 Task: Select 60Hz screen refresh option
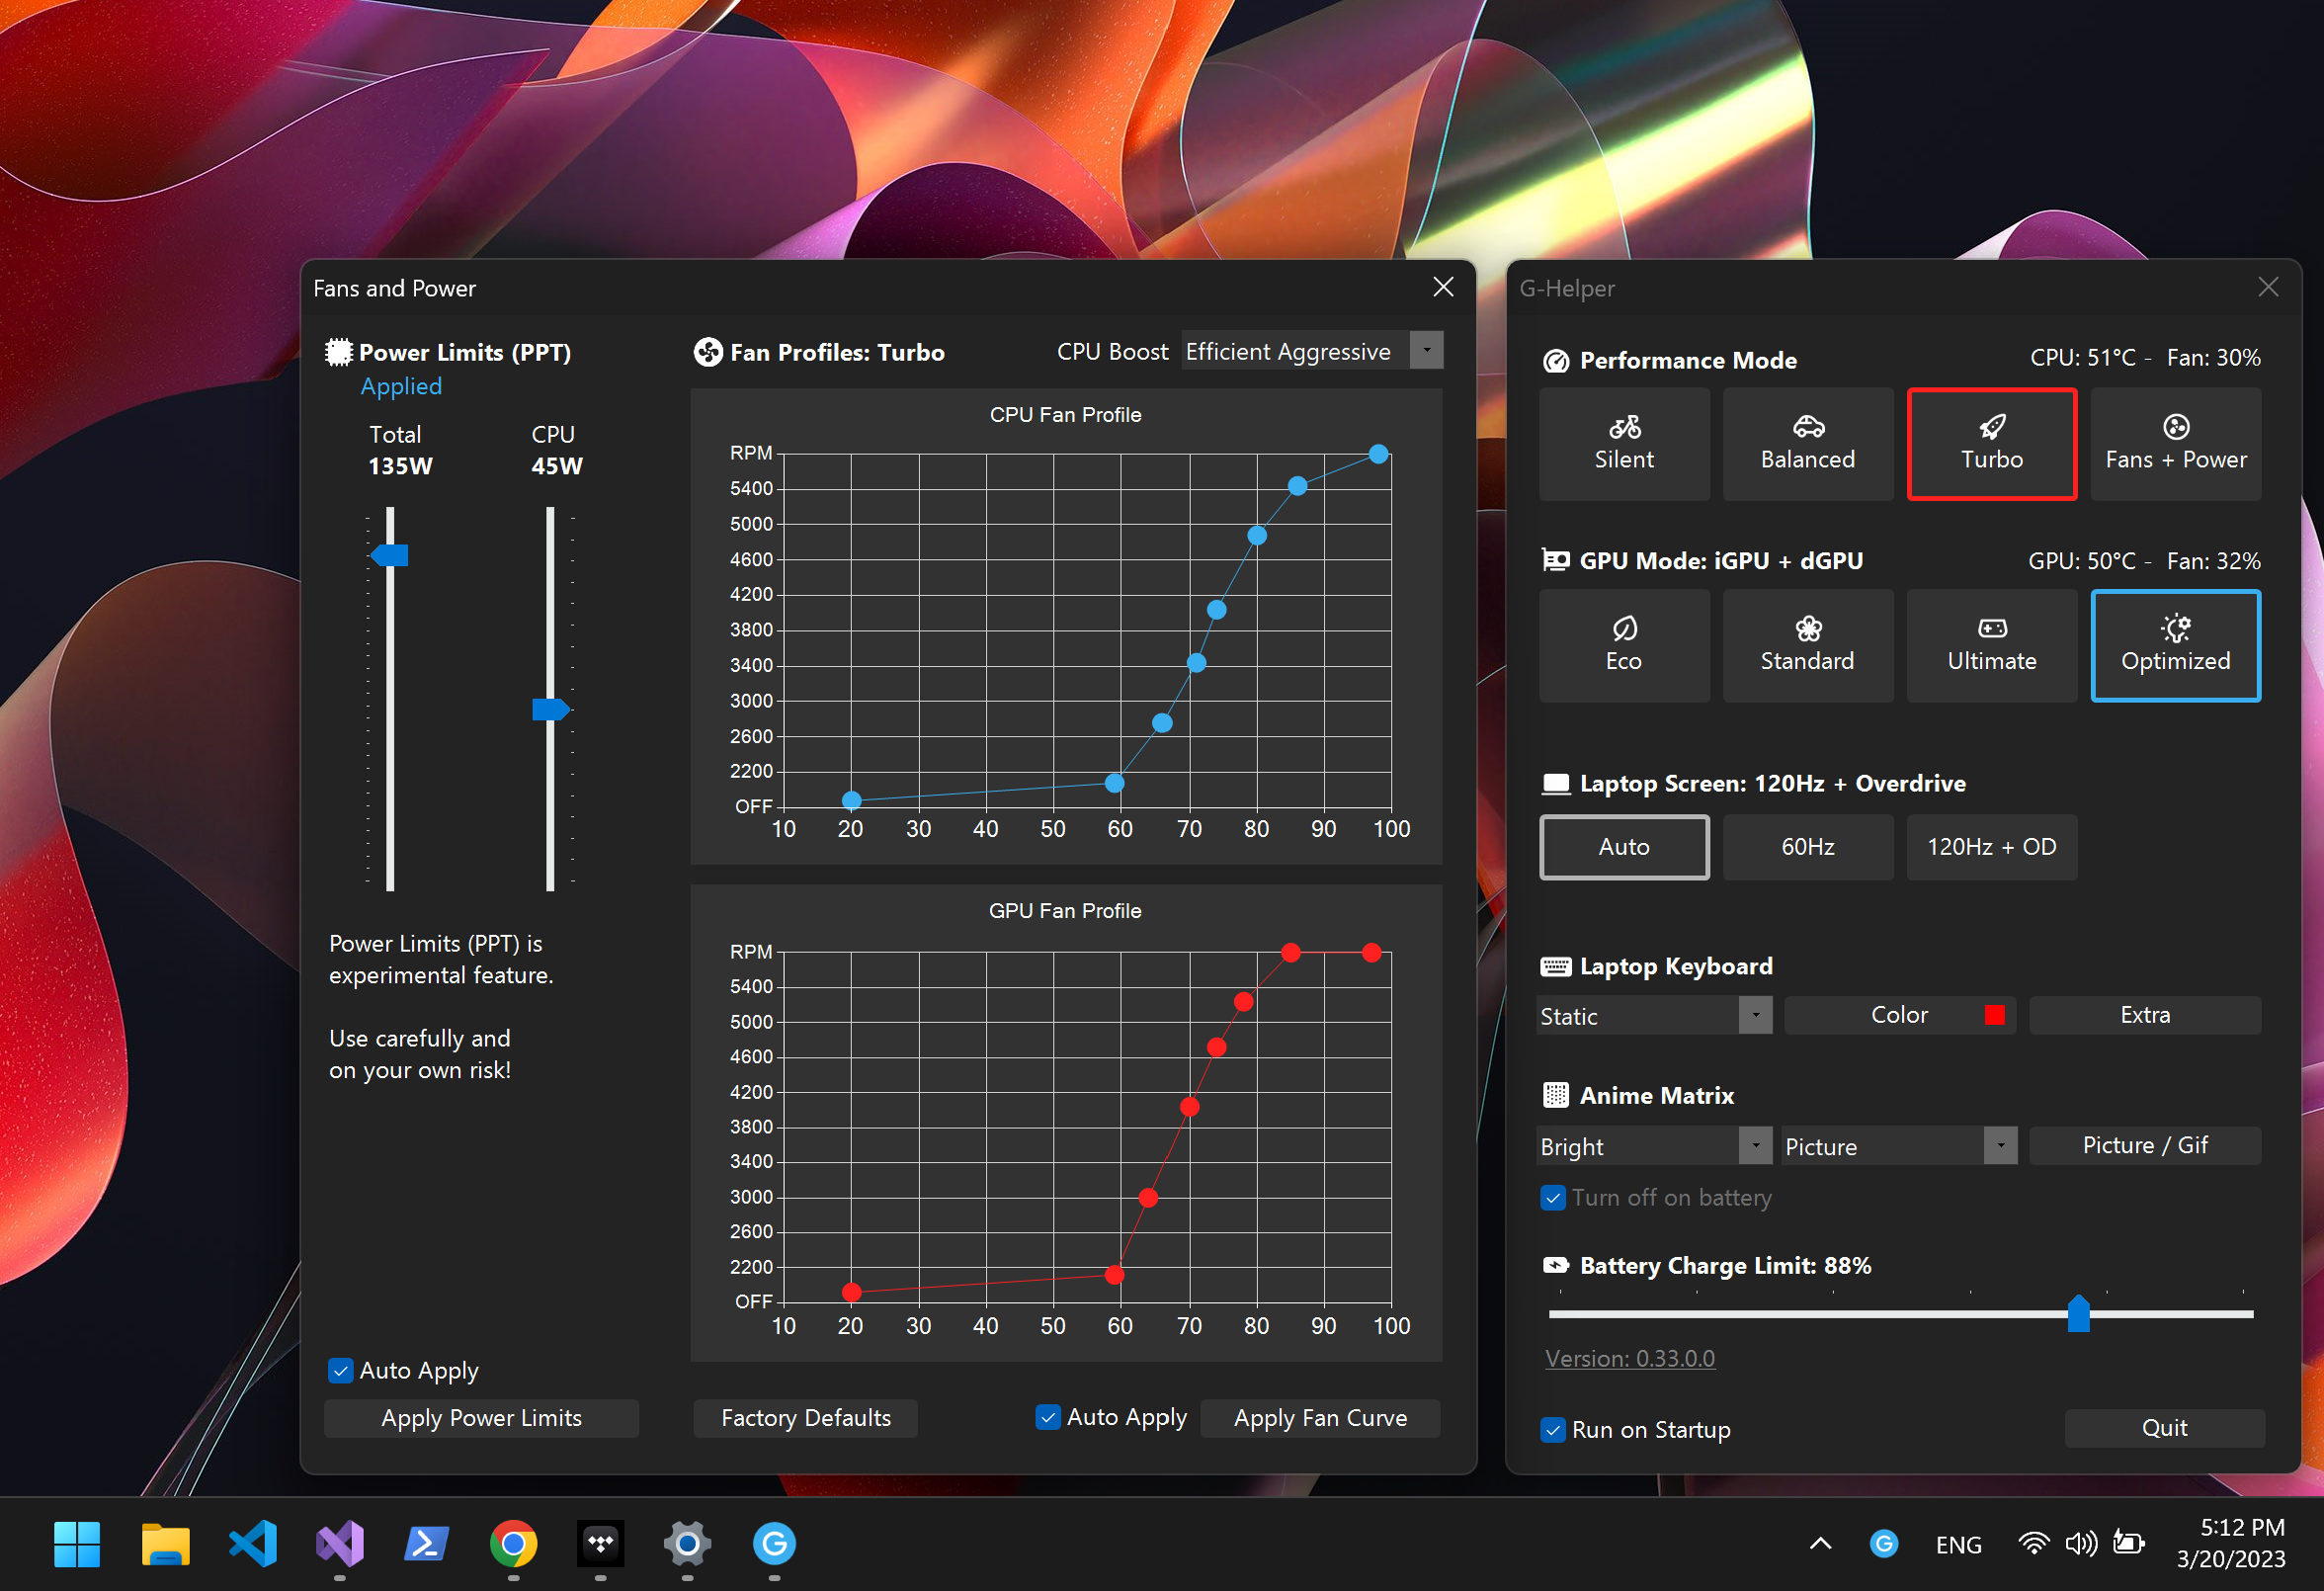[1807, 847]
